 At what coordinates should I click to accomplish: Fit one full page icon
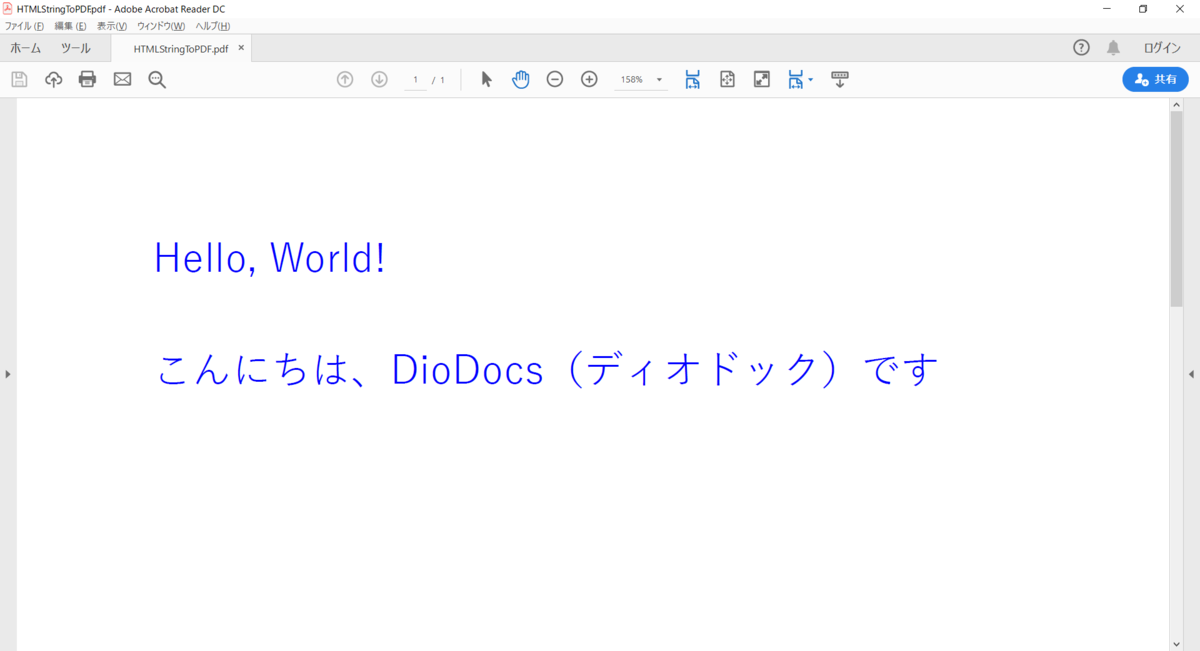727,79
